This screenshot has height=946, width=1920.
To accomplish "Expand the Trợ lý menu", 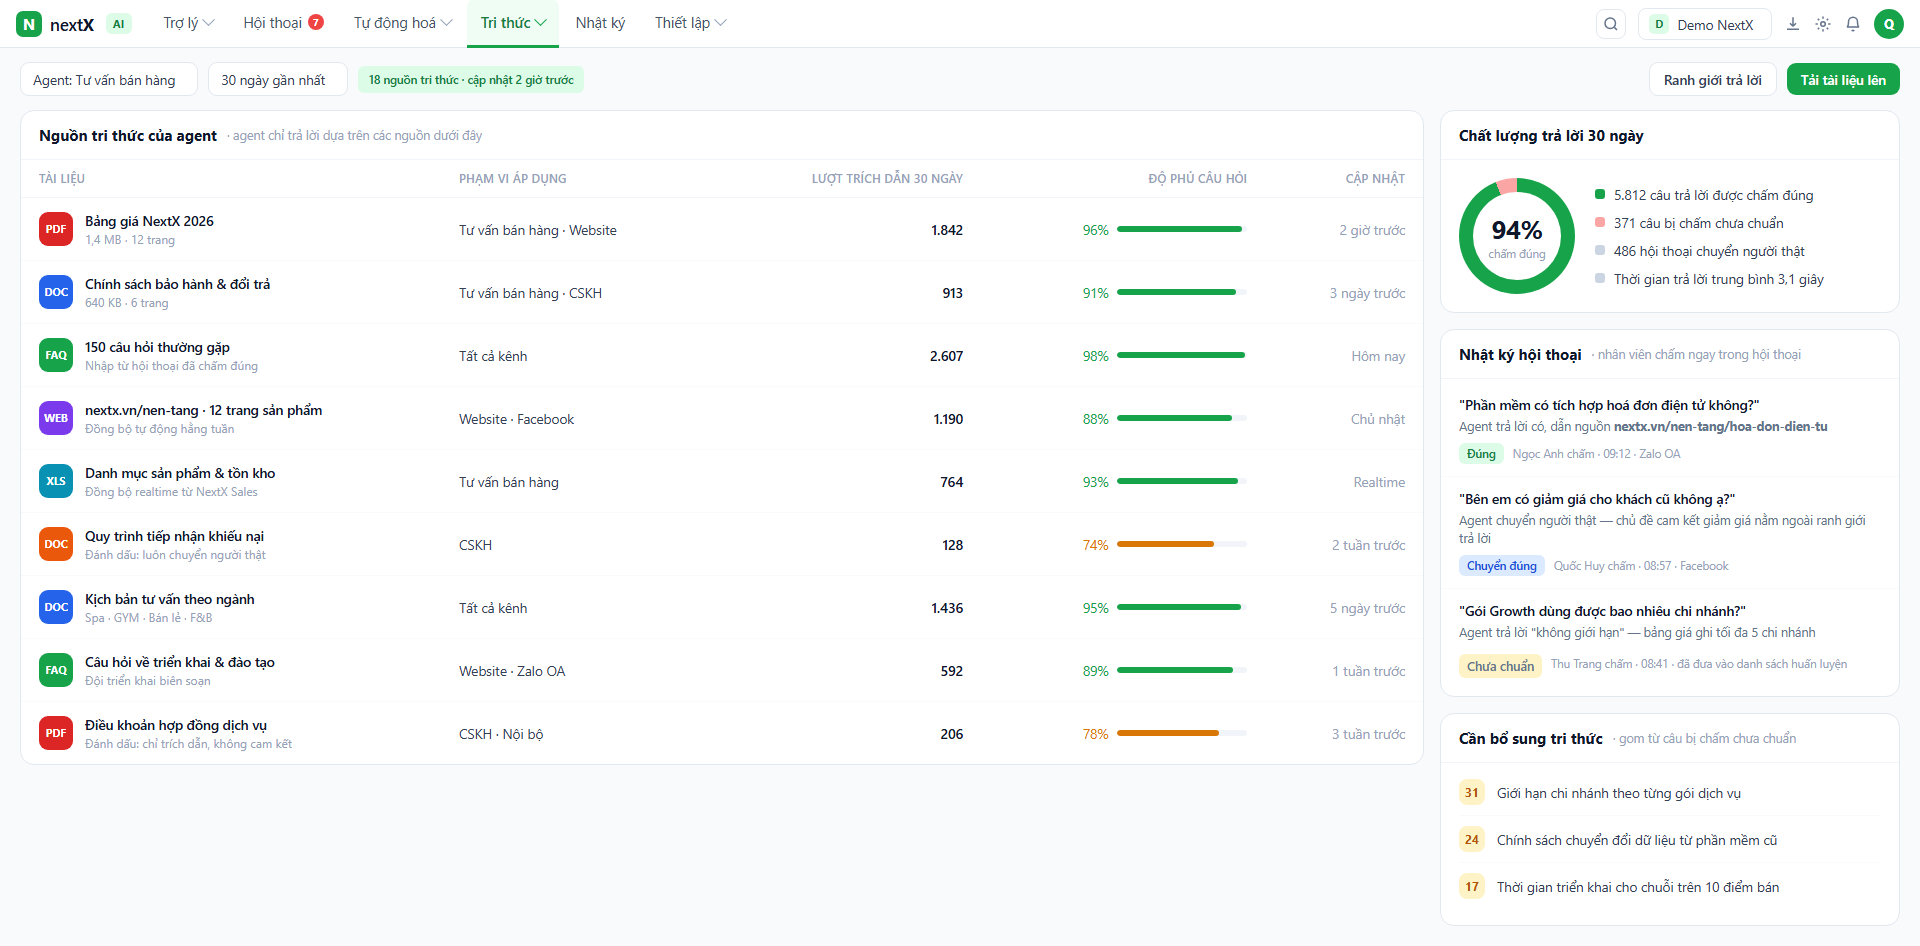I will tap(189, 23).
